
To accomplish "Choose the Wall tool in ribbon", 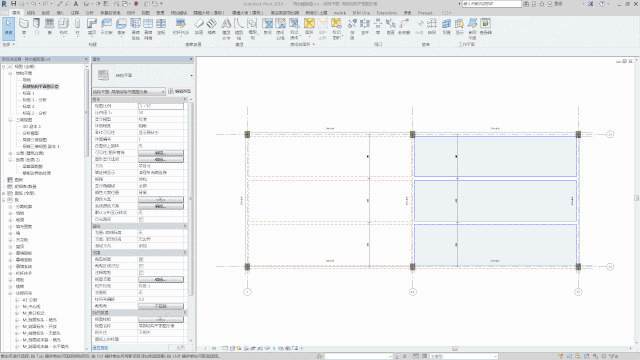I will [x=24, y=27].
